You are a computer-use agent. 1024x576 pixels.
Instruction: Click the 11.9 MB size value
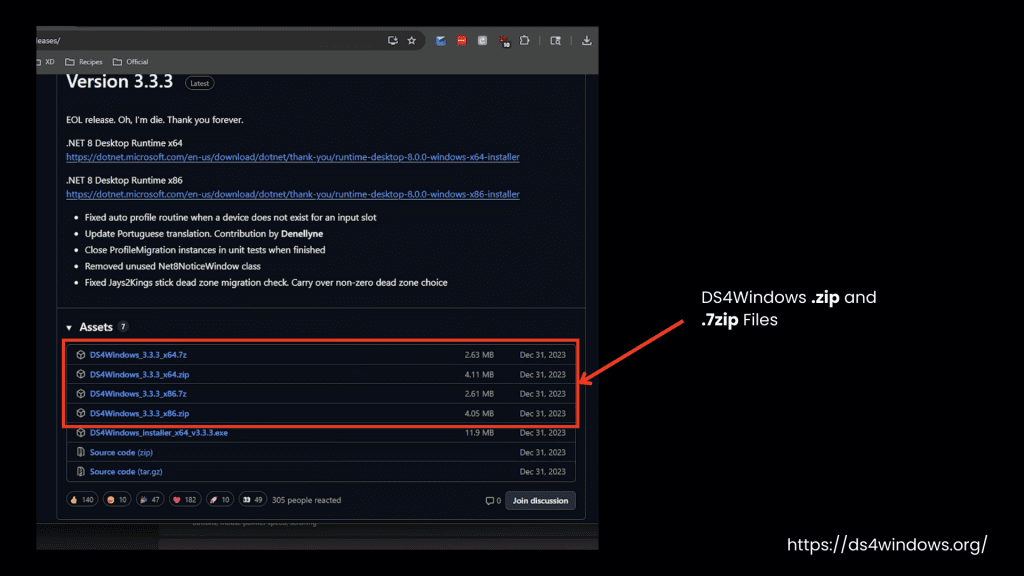pos(479,433)
